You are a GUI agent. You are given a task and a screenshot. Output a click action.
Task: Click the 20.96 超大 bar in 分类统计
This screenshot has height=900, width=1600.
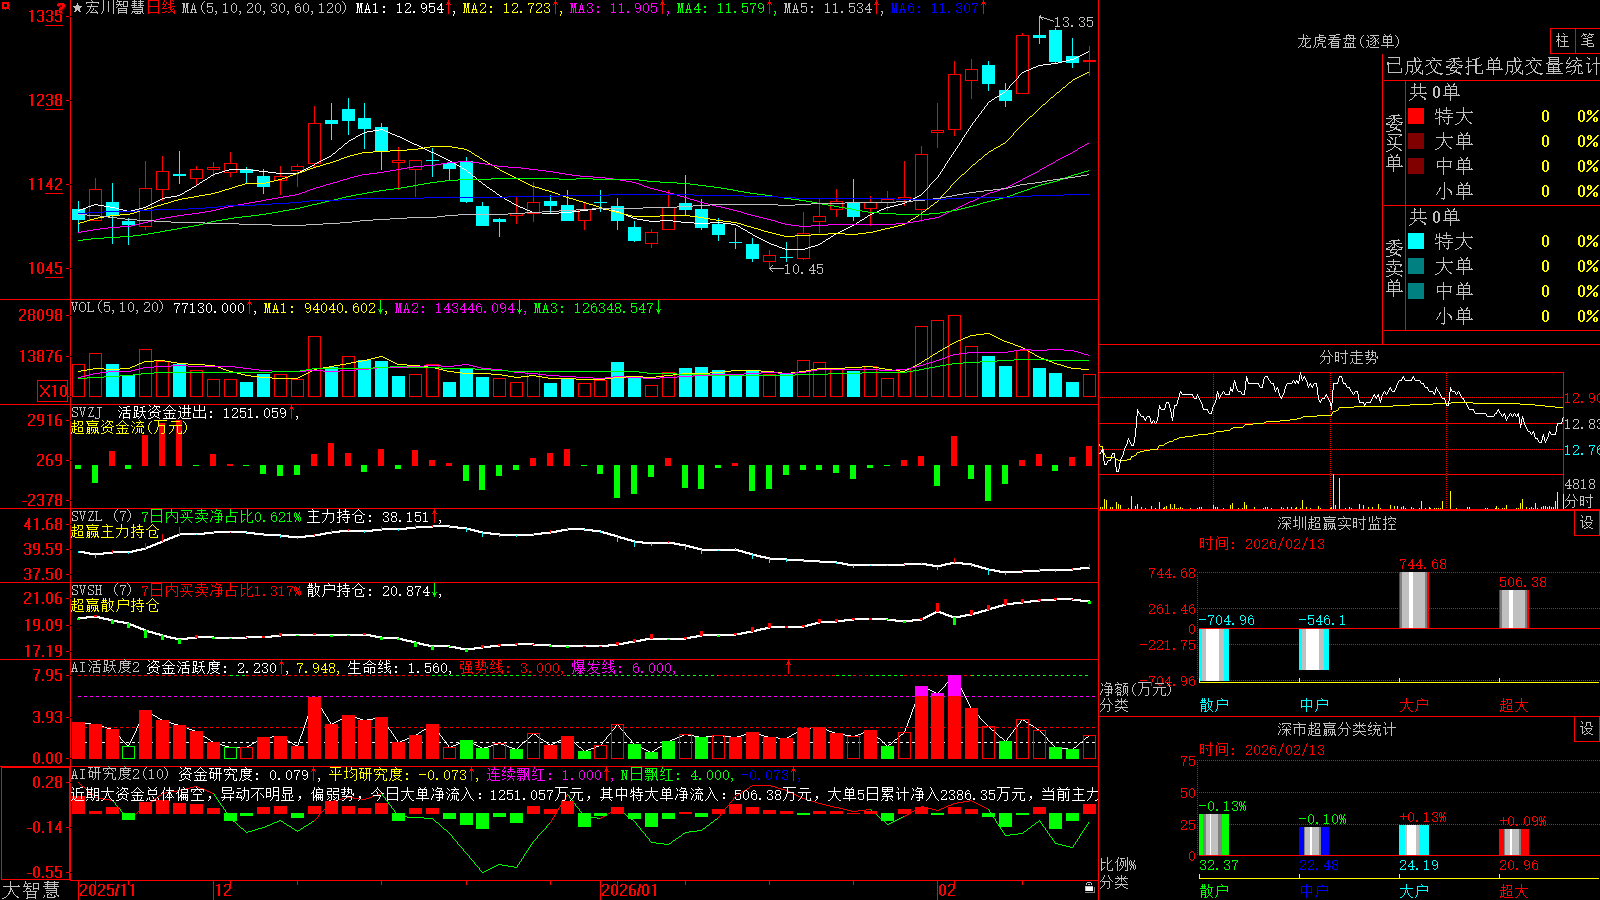coord(1514,842)
